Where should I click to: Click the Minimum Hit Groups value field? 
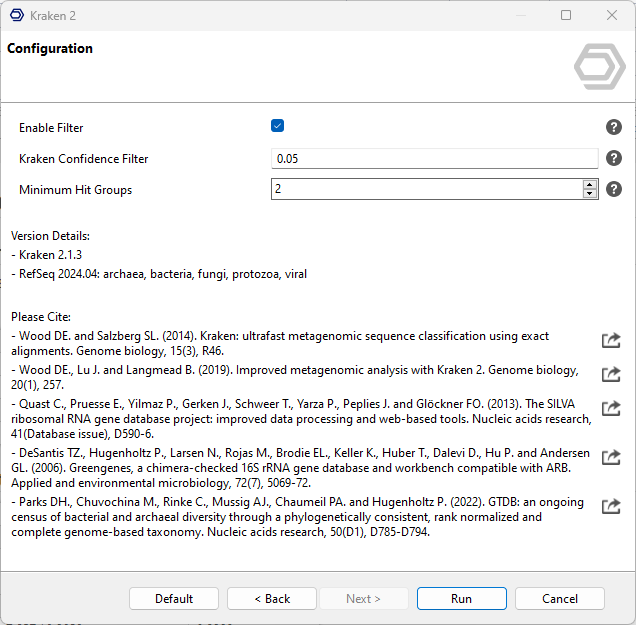point(425,189)
